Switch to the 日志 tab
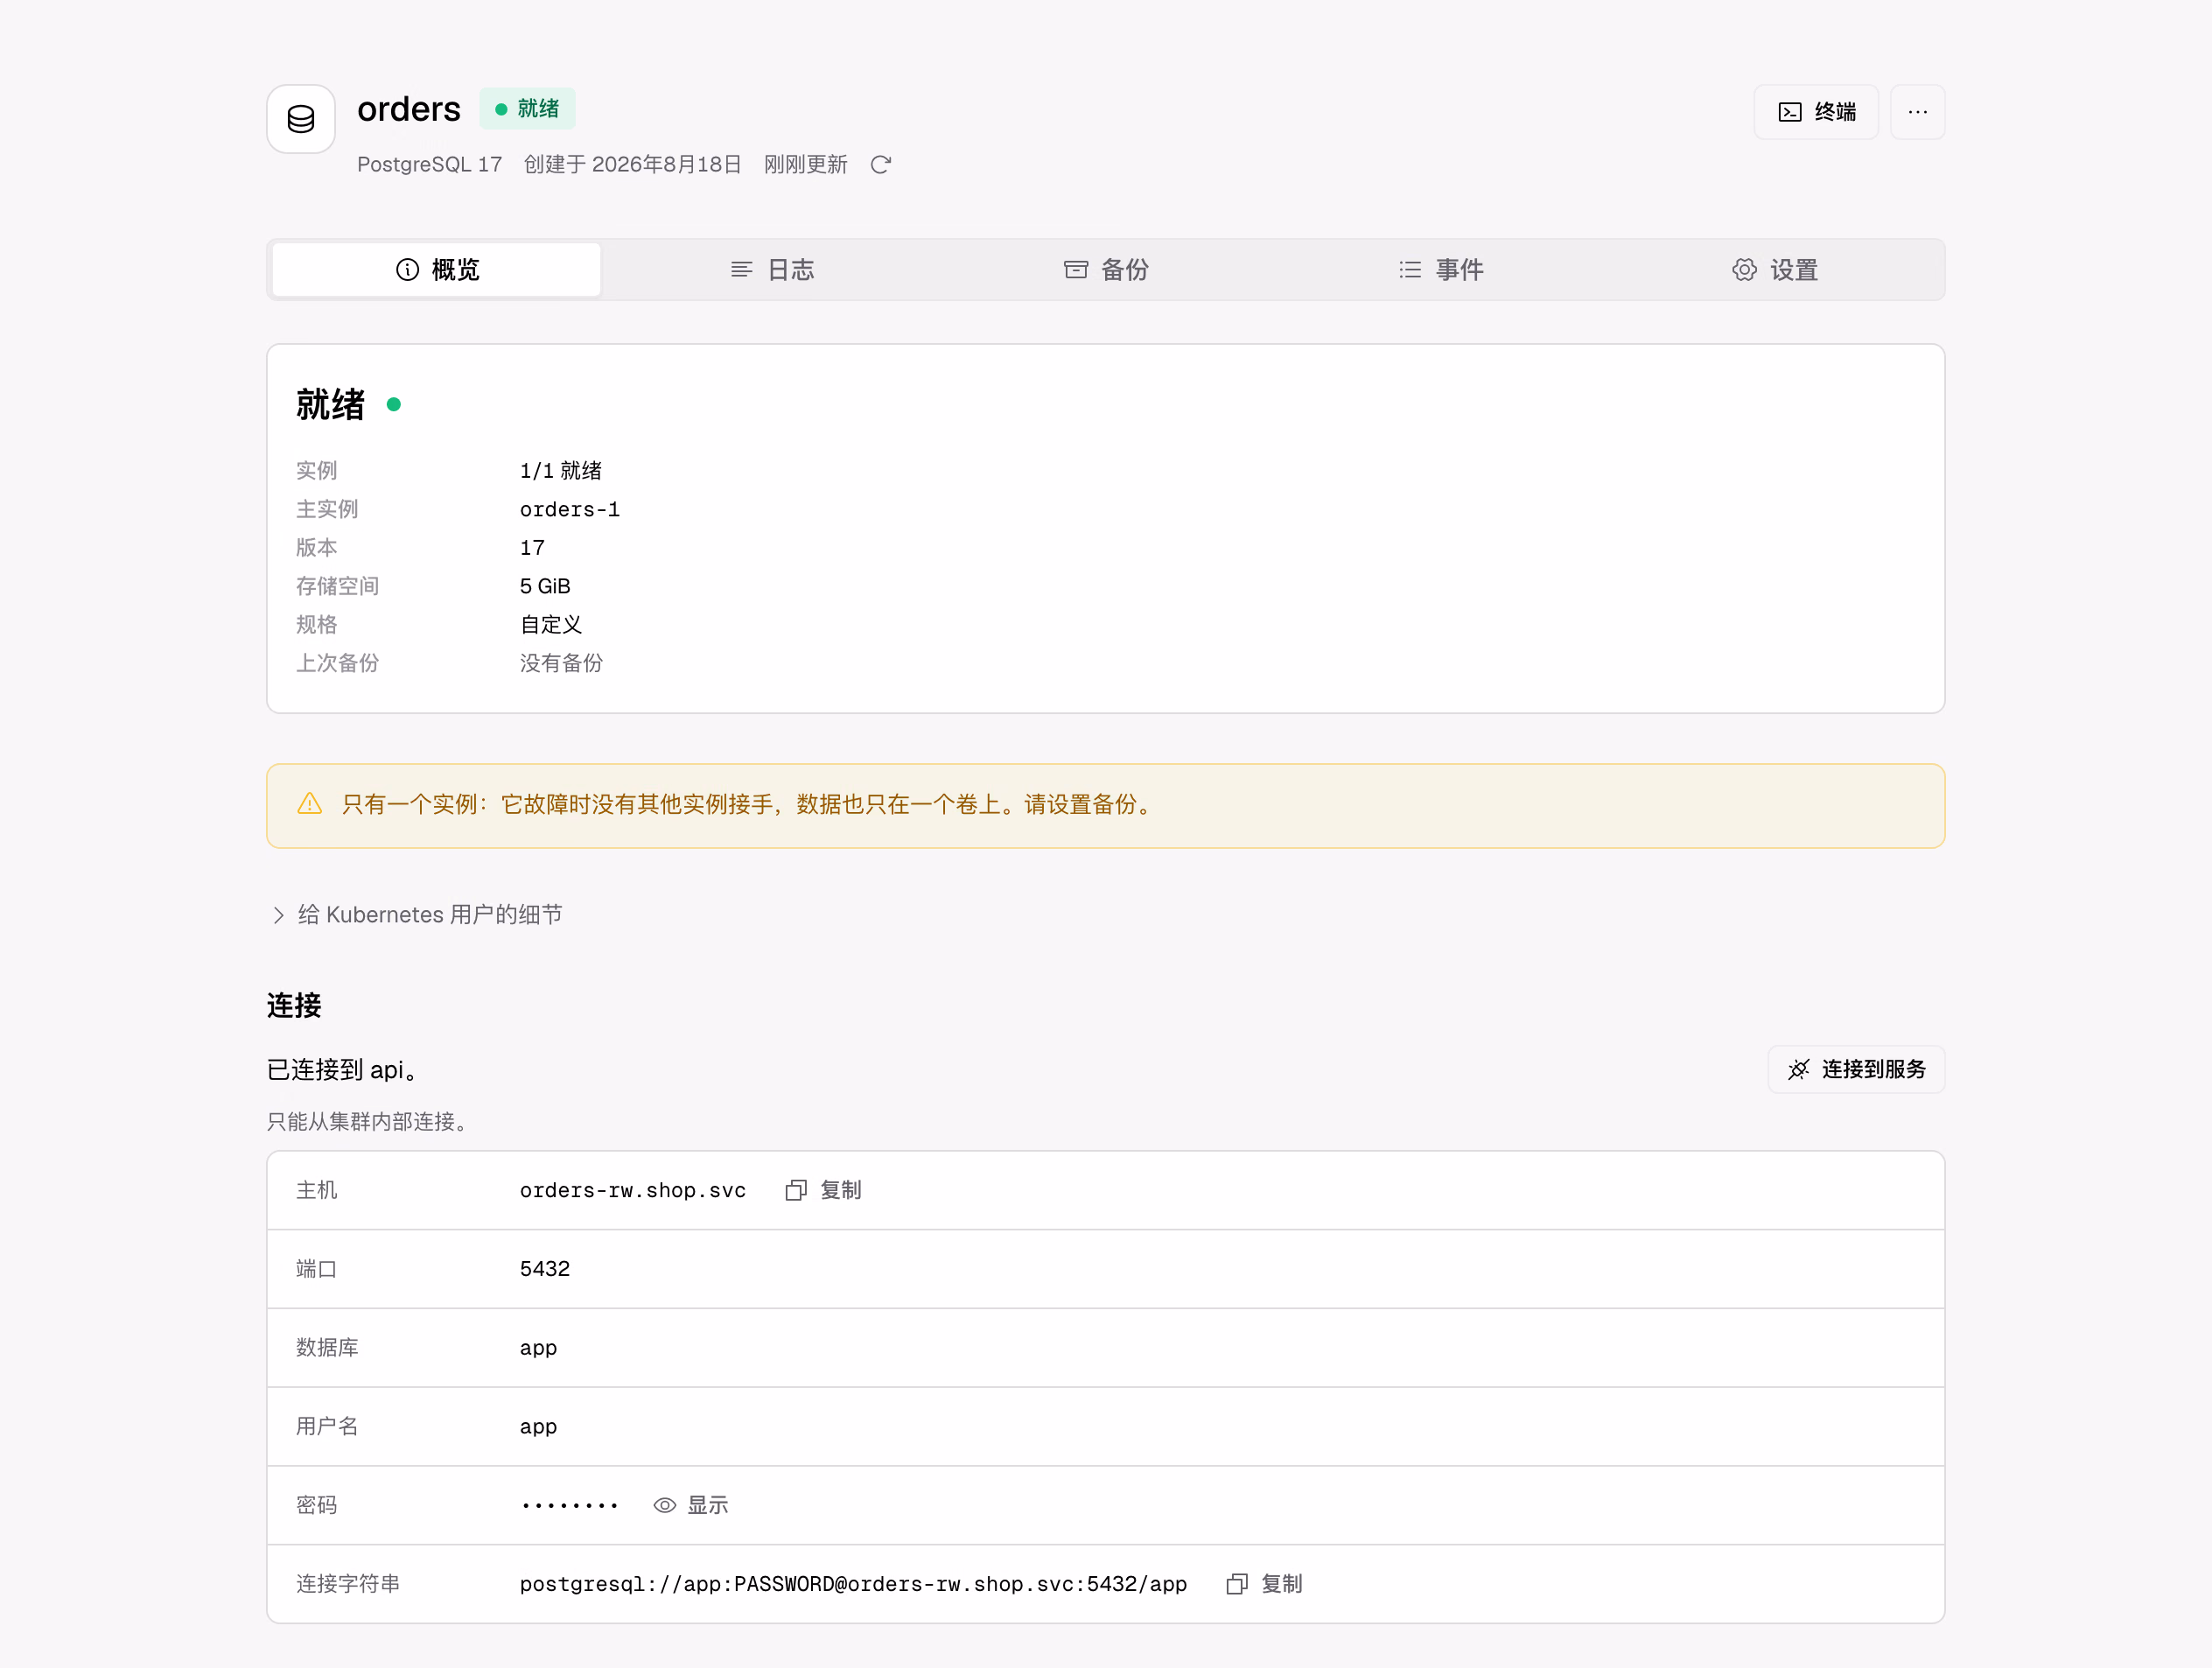Viewport: 2212px width, 1668px height. [771, 270]
